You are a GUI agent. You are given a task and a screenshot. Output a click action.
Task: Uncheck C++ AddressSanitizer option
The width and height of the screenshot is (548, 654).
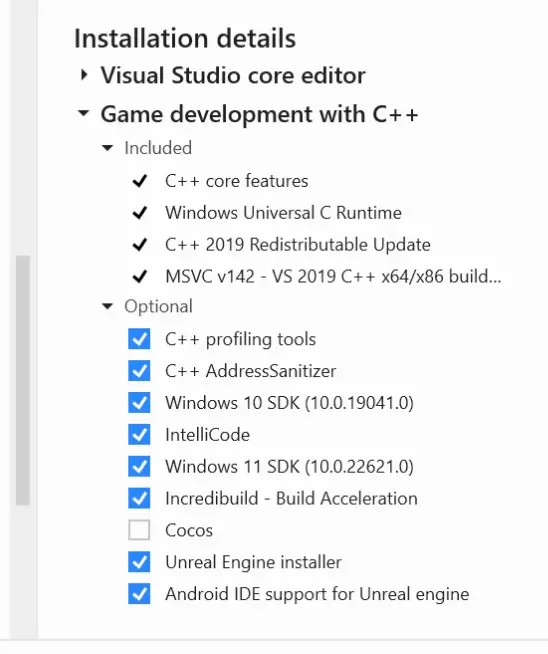pyautogui.click(x=139, y=371)
